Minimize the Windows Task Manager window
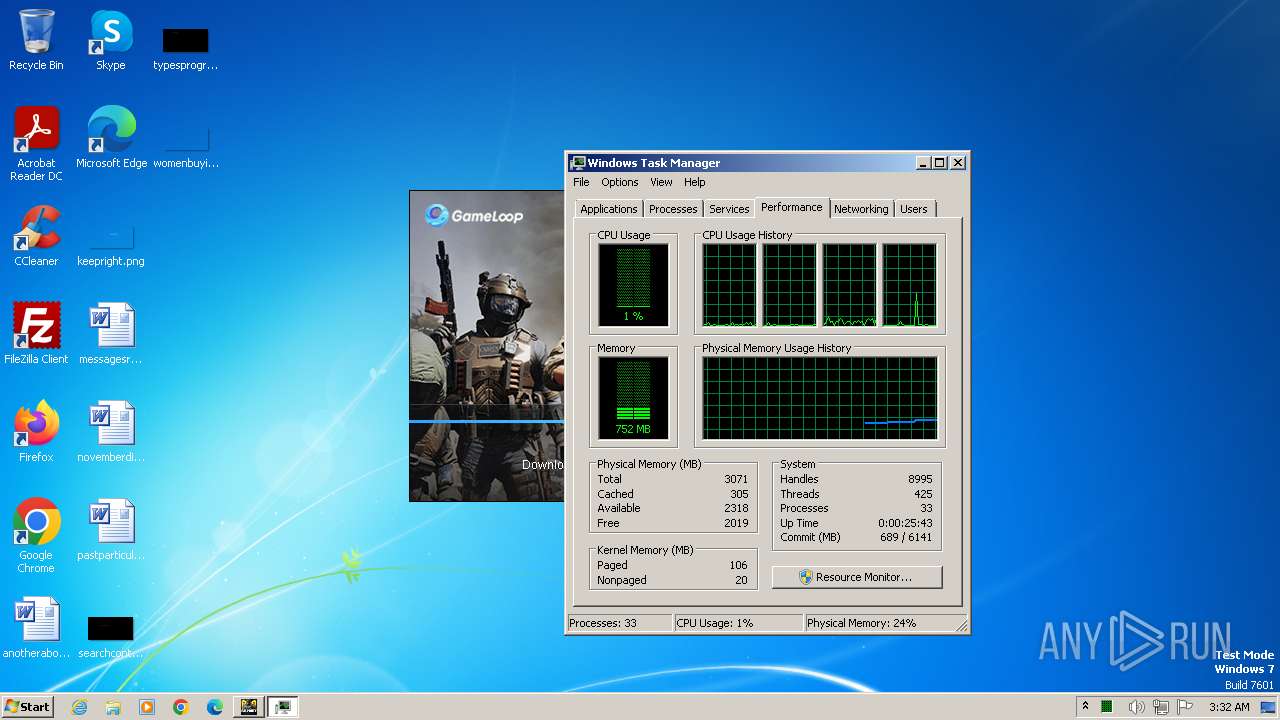The width and height of the screenshot is (1280, 720). tap(922, 163)
